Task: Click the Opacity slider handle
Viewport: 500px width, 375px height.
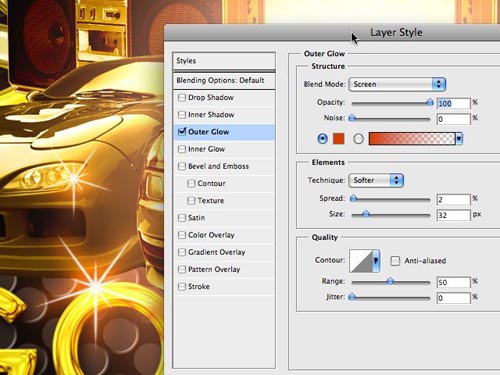Action: pyautogui.click(x=430, y=102)
